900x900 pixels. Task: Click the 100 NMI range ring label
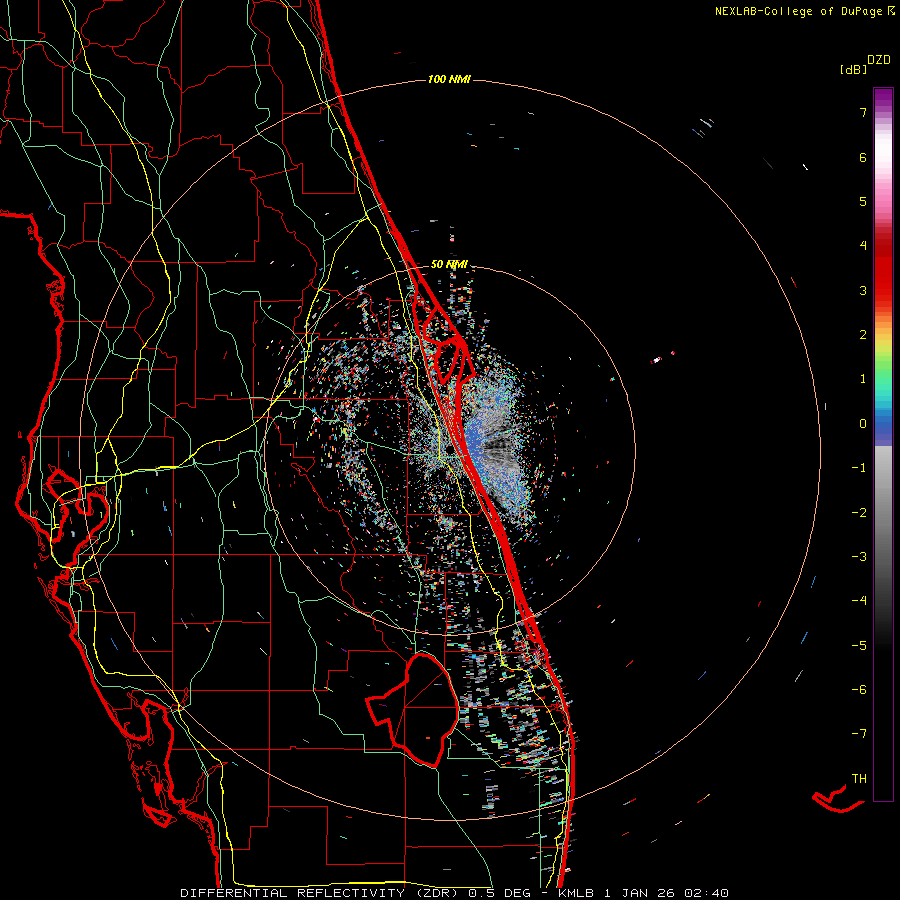[x=449, y=79]
